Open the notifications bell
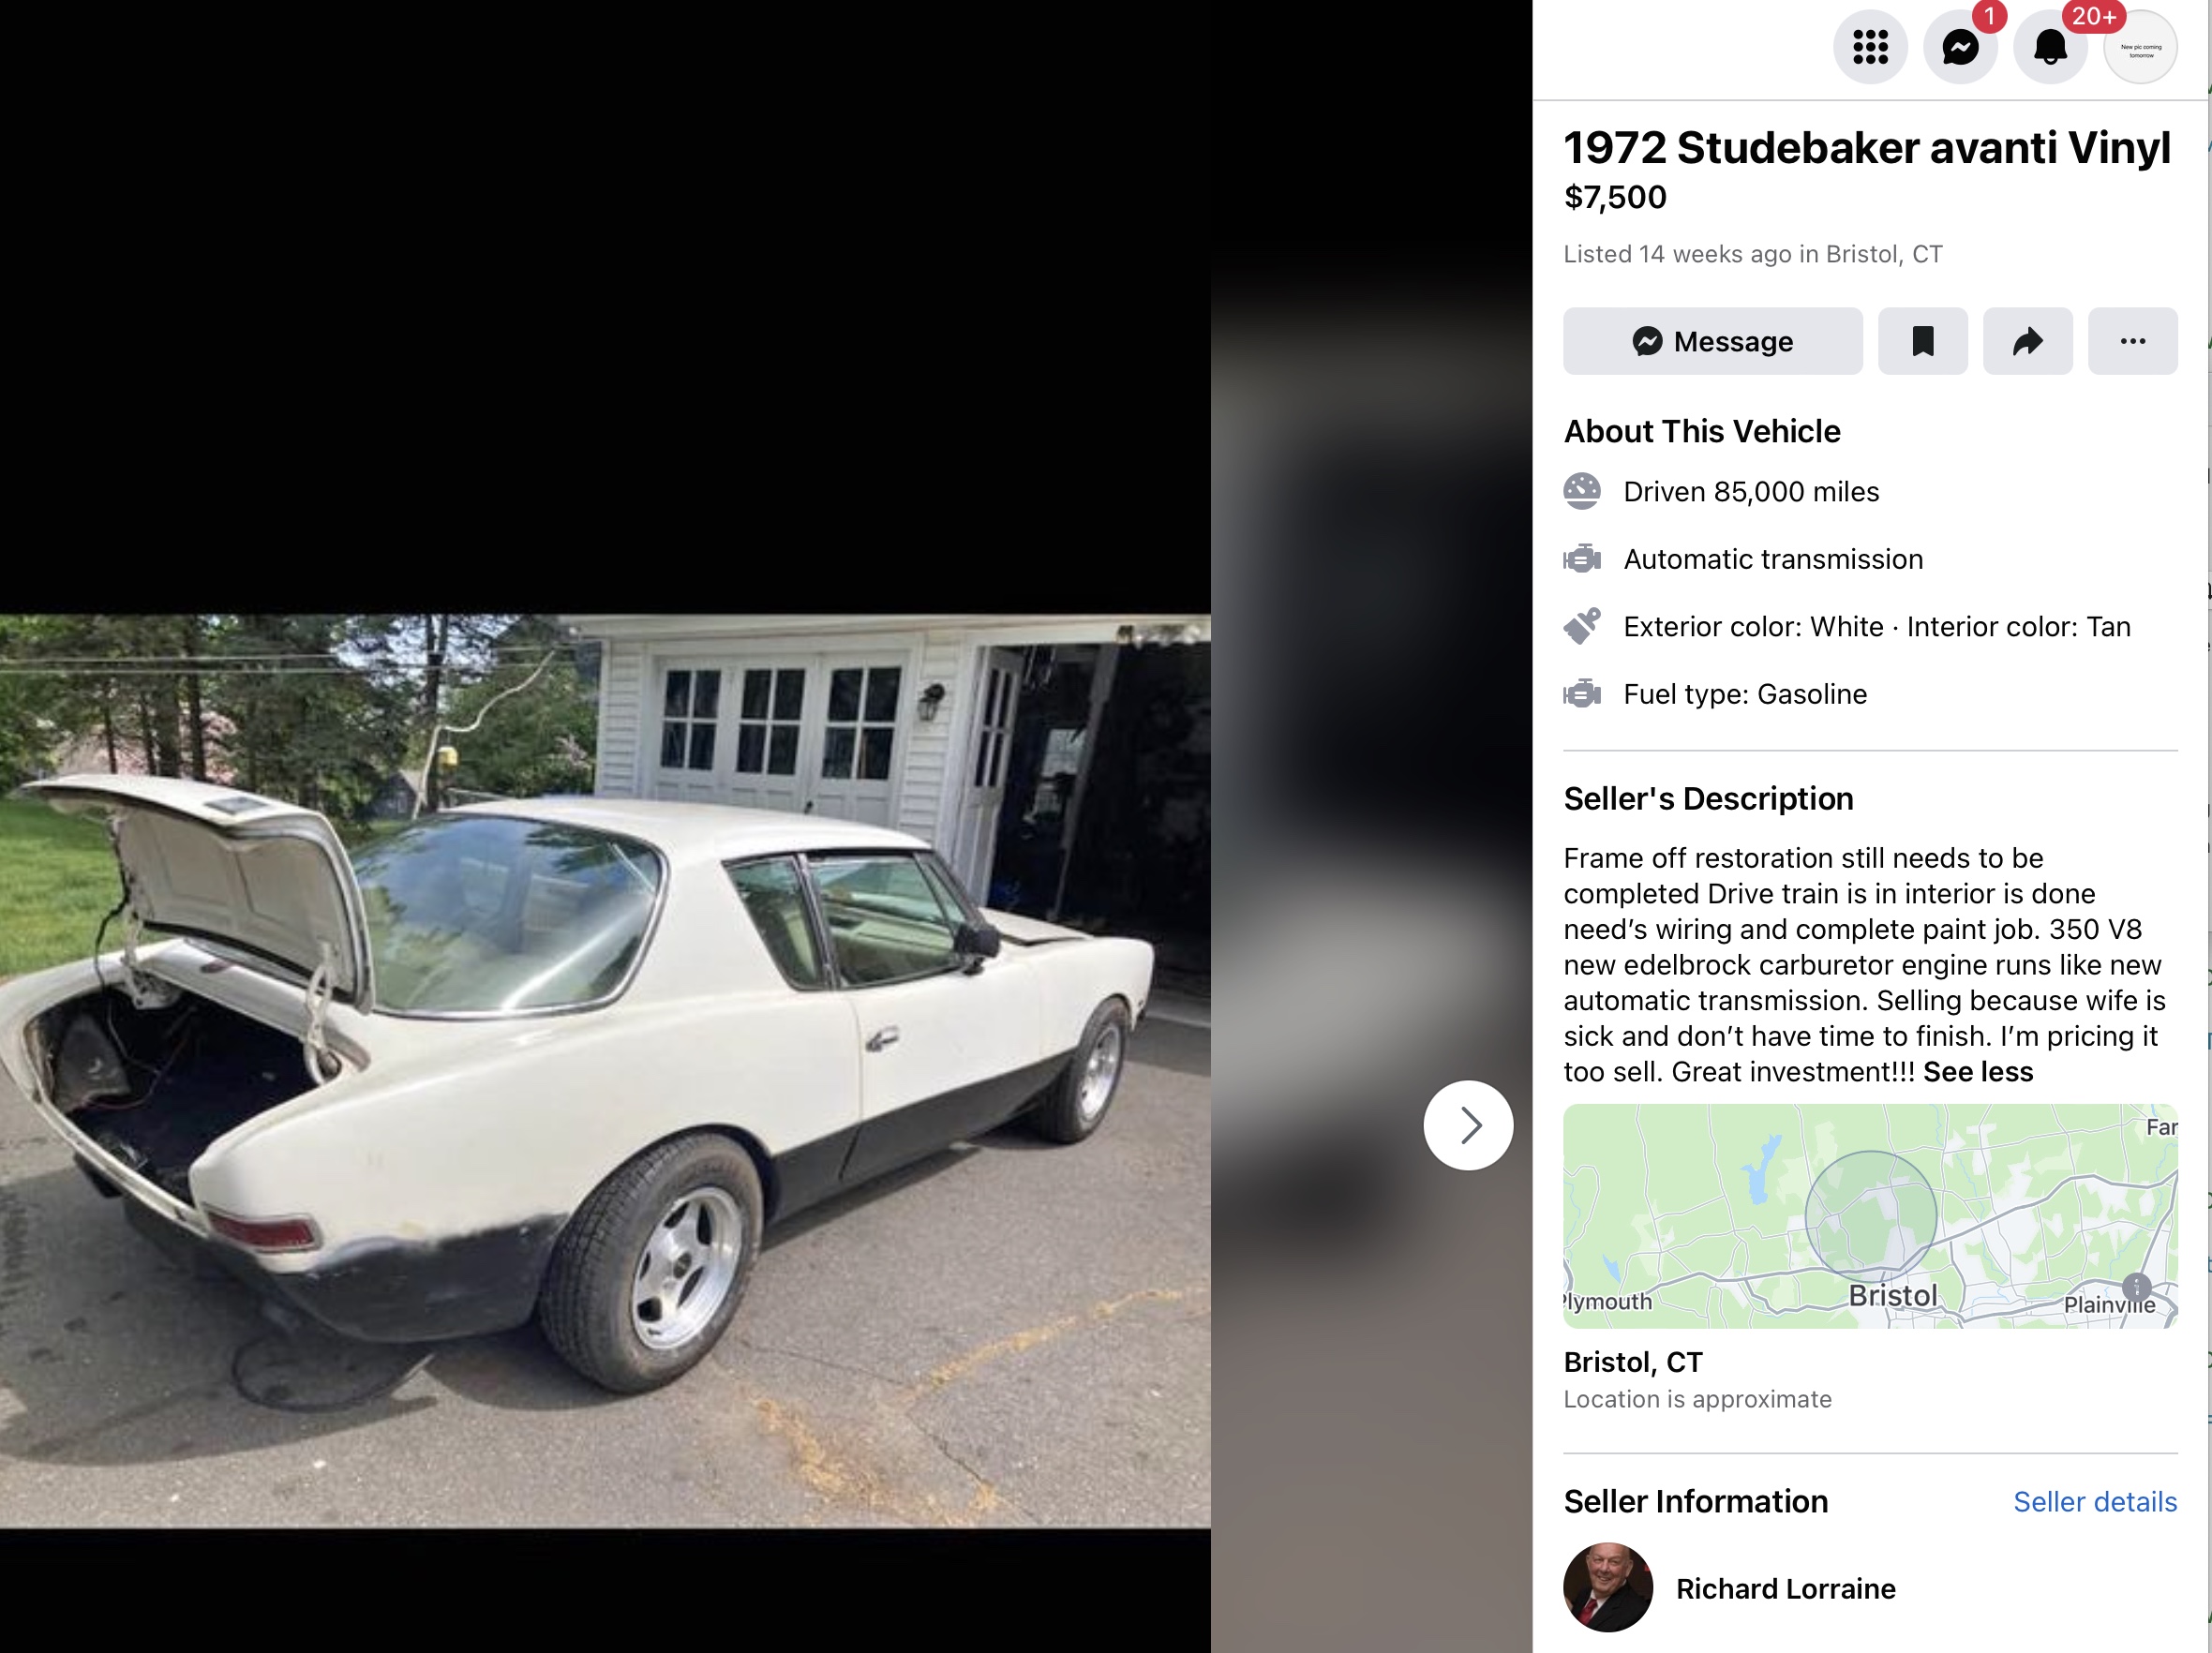 point(2050,47)
